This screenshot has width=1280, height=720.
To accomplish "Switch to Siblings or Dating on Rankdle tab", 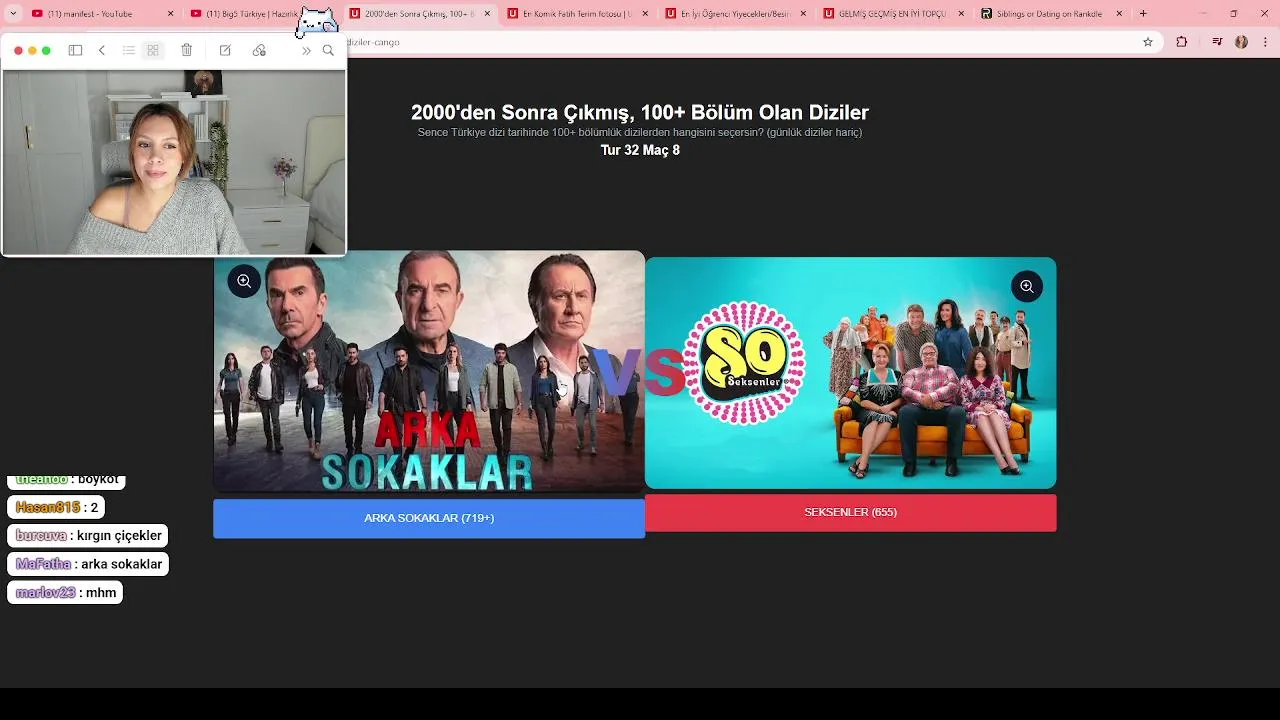I will pyautogui.click(x=1052, y=14).
